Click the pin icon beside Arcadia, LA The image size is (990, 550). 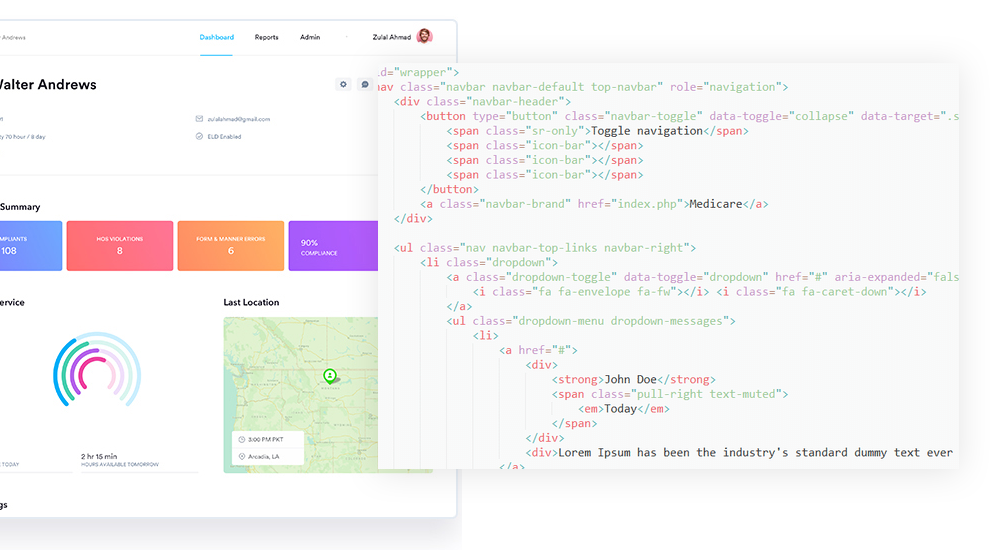tap(242, 457)
